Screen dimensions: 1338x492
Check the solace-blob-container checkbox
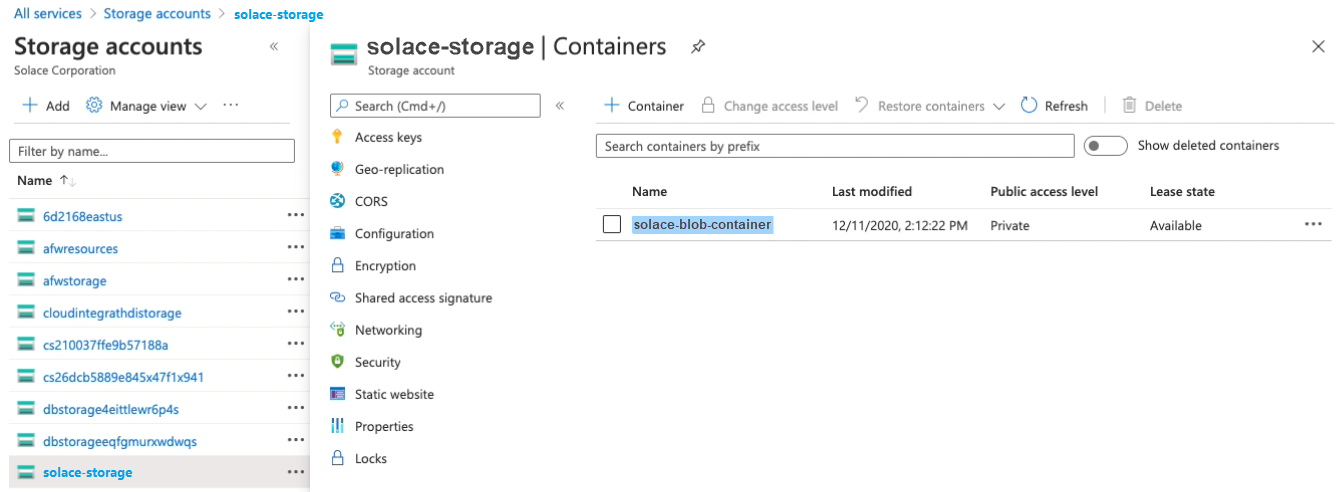click(612, 225)
